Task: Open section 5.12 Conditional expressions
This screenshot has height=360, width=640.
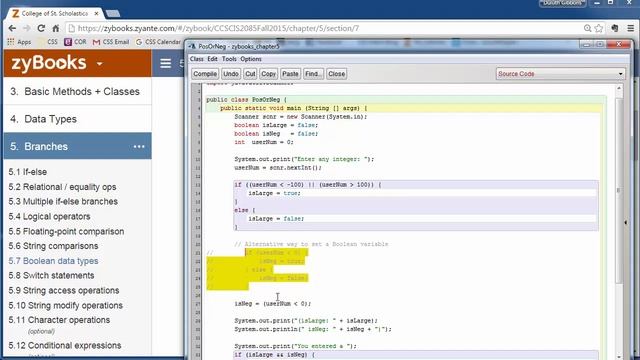Action: tap(65, 345)
